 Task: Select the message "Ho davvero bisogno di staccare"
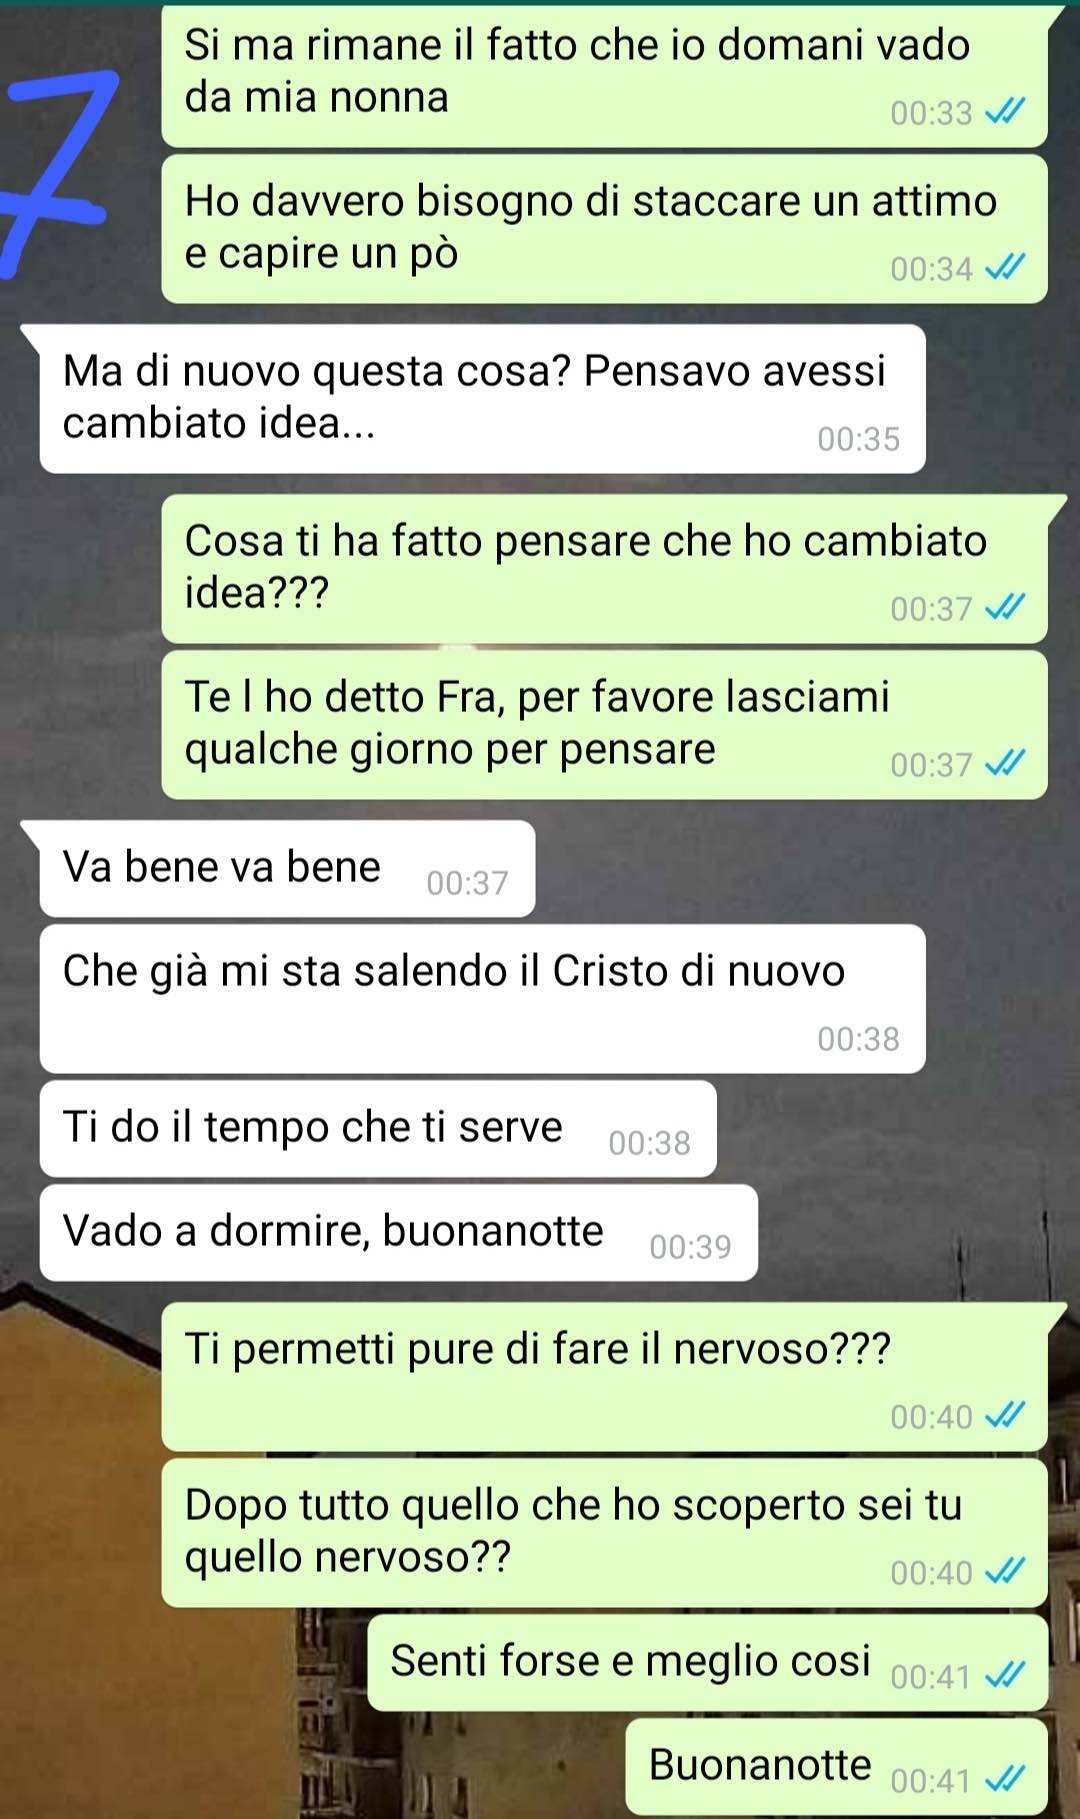[604, 229]
